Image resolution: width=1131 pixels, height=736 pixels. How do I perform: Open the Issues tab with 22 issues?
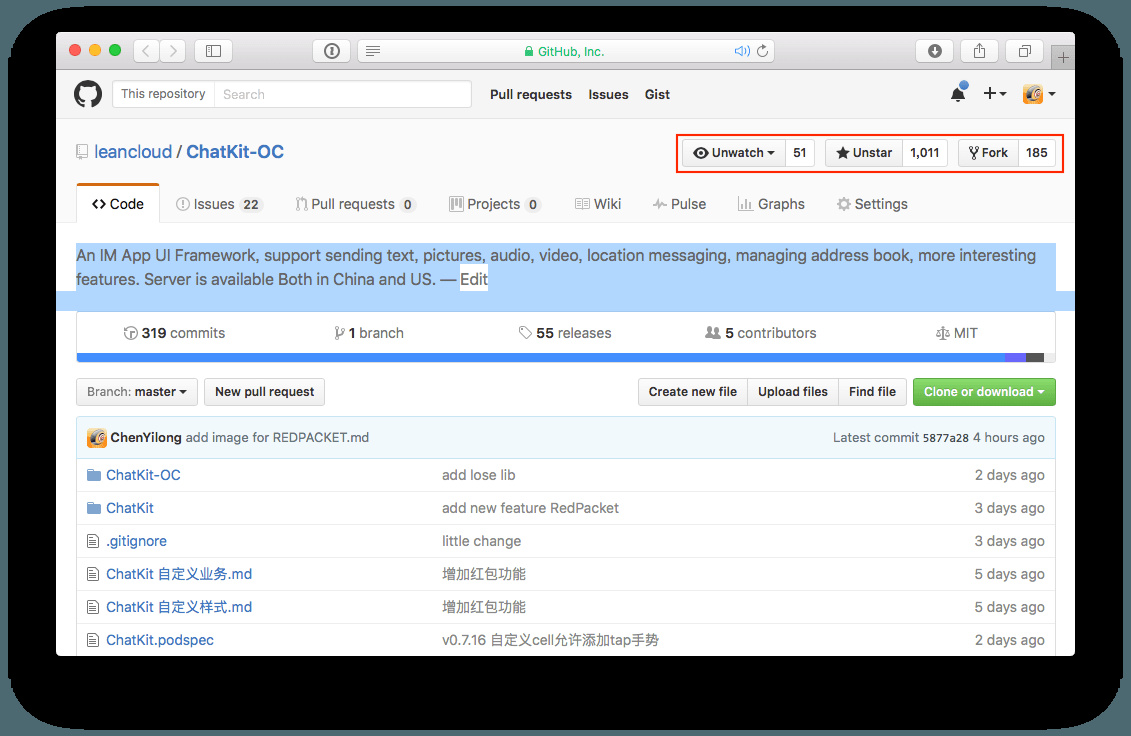(219, 204)
